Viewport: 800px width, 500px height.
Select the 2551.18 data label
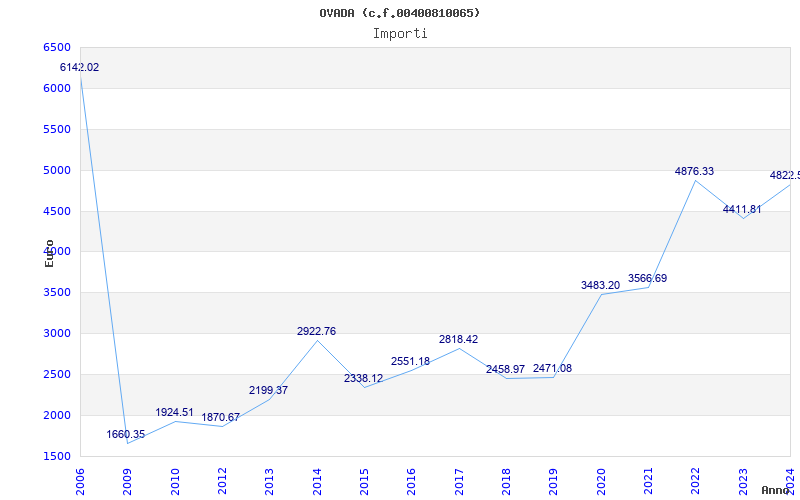pos(410,361)
